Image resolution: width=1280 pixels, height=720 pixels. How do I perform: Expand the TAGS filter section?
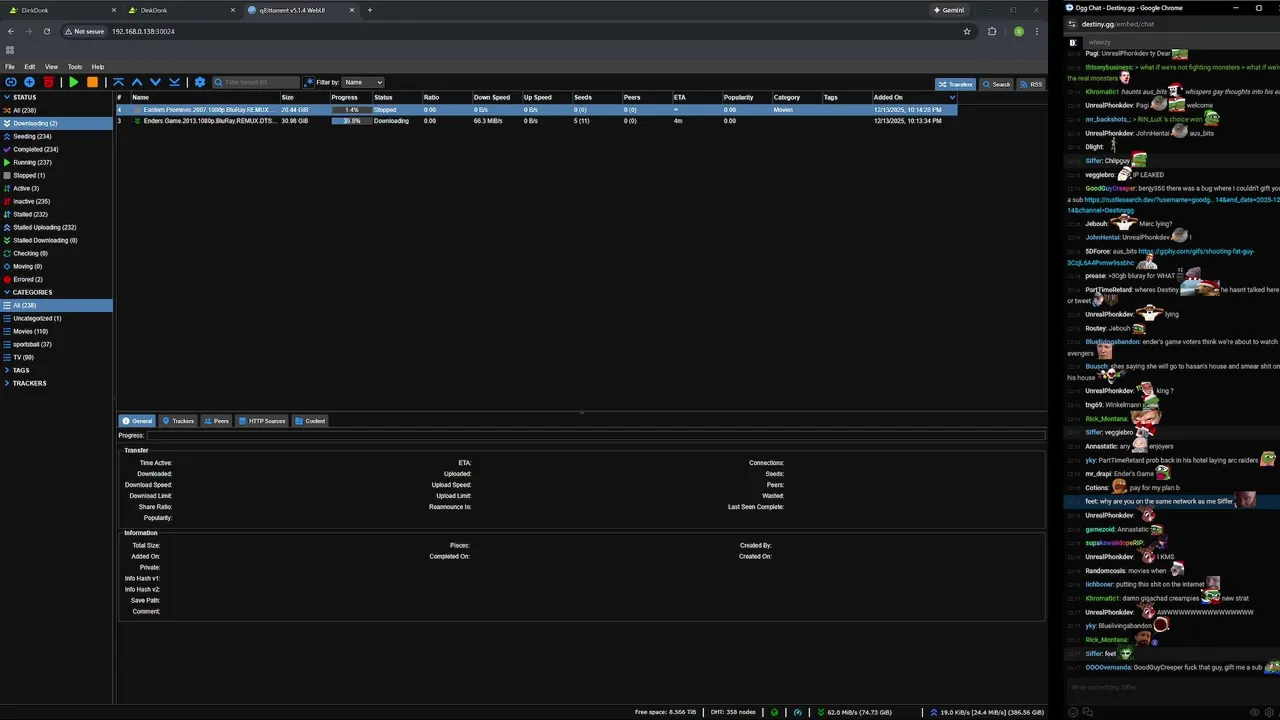pyautogui.click(x=7, y=370)
